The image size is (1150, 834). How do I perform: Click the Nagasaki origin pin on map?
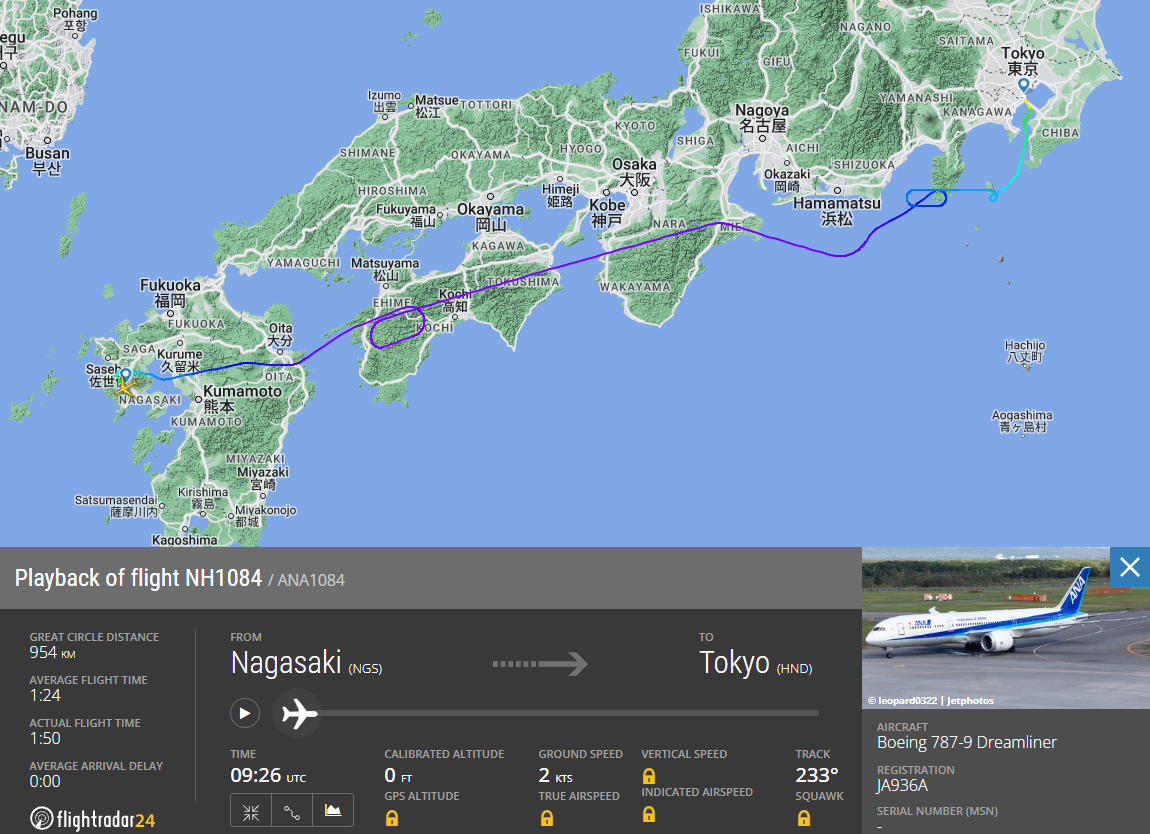click(x=126, y=376)
